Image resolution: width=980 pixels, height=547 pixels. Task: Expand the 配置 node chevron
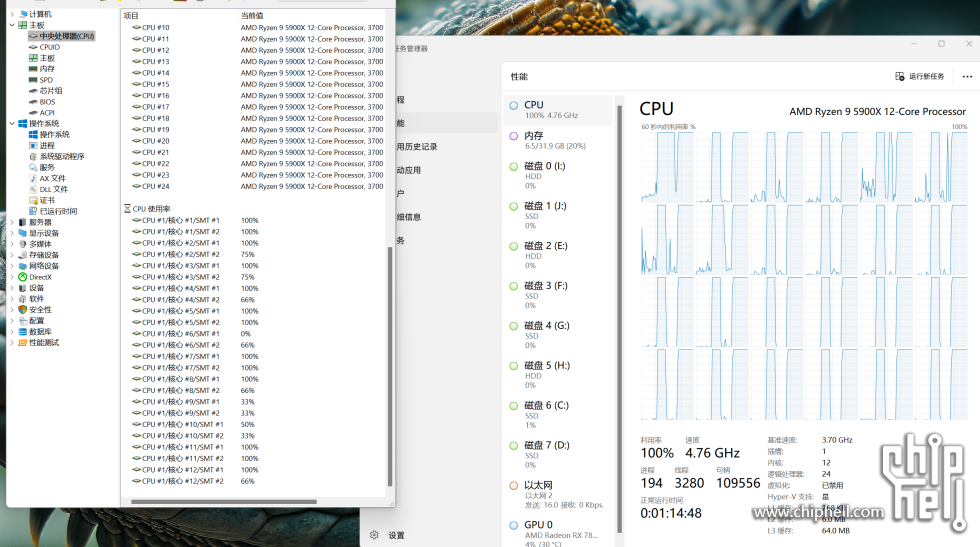pyautogui.click(x=12, y=321)
